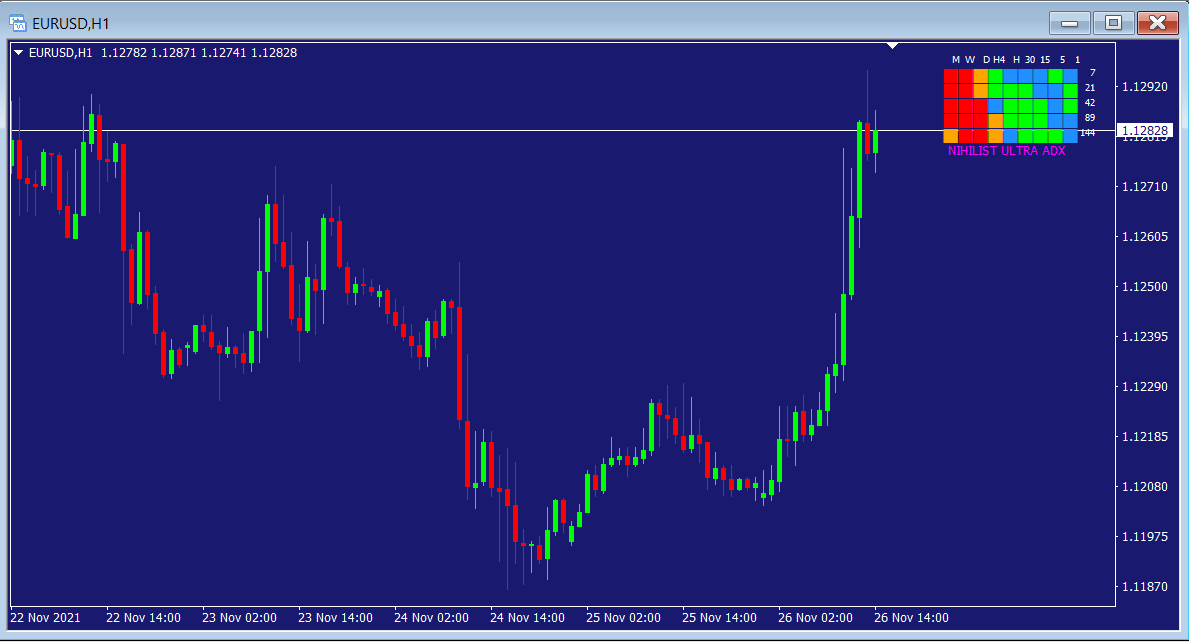Click the current price label 1.12828
Image resolution: width=1189 pixels, height=642 pixels.
(1145, 131)
